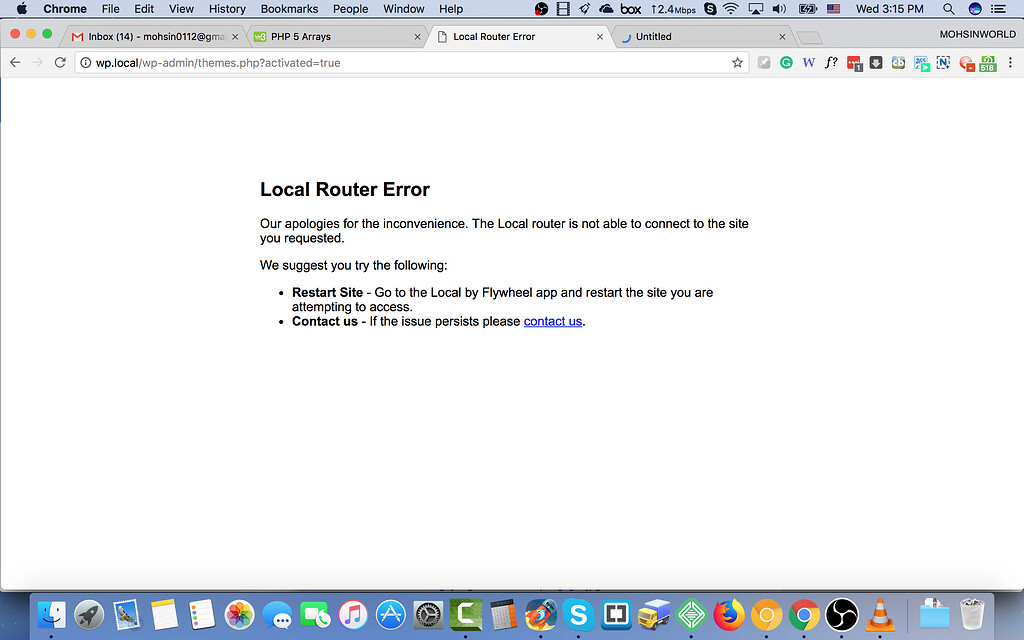Open the Nimbus screenshot extension

coord(943,62)
